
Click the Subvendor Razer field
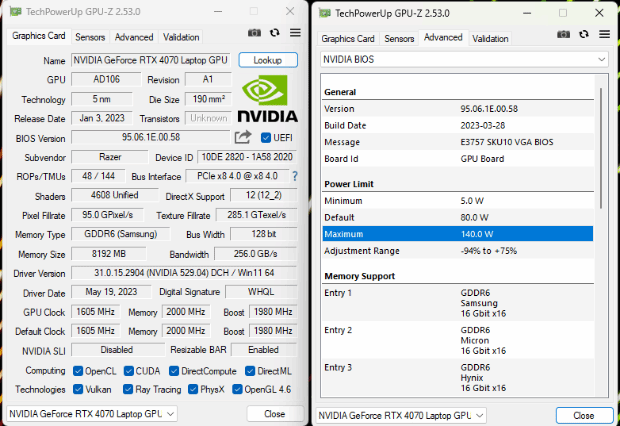pos(110,157)
